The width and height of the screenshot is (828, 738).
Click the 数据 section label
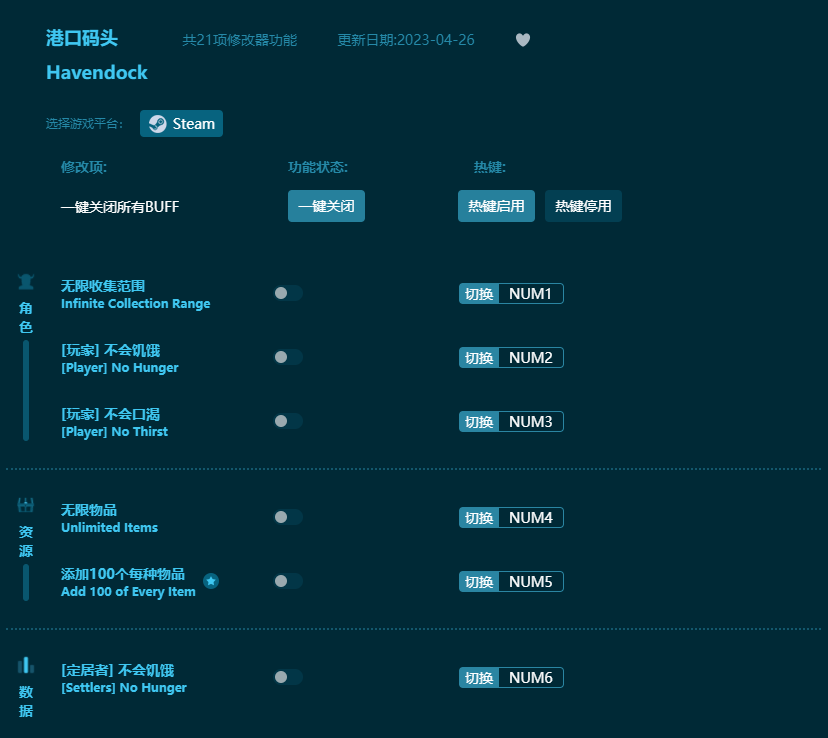pos(26,702)
